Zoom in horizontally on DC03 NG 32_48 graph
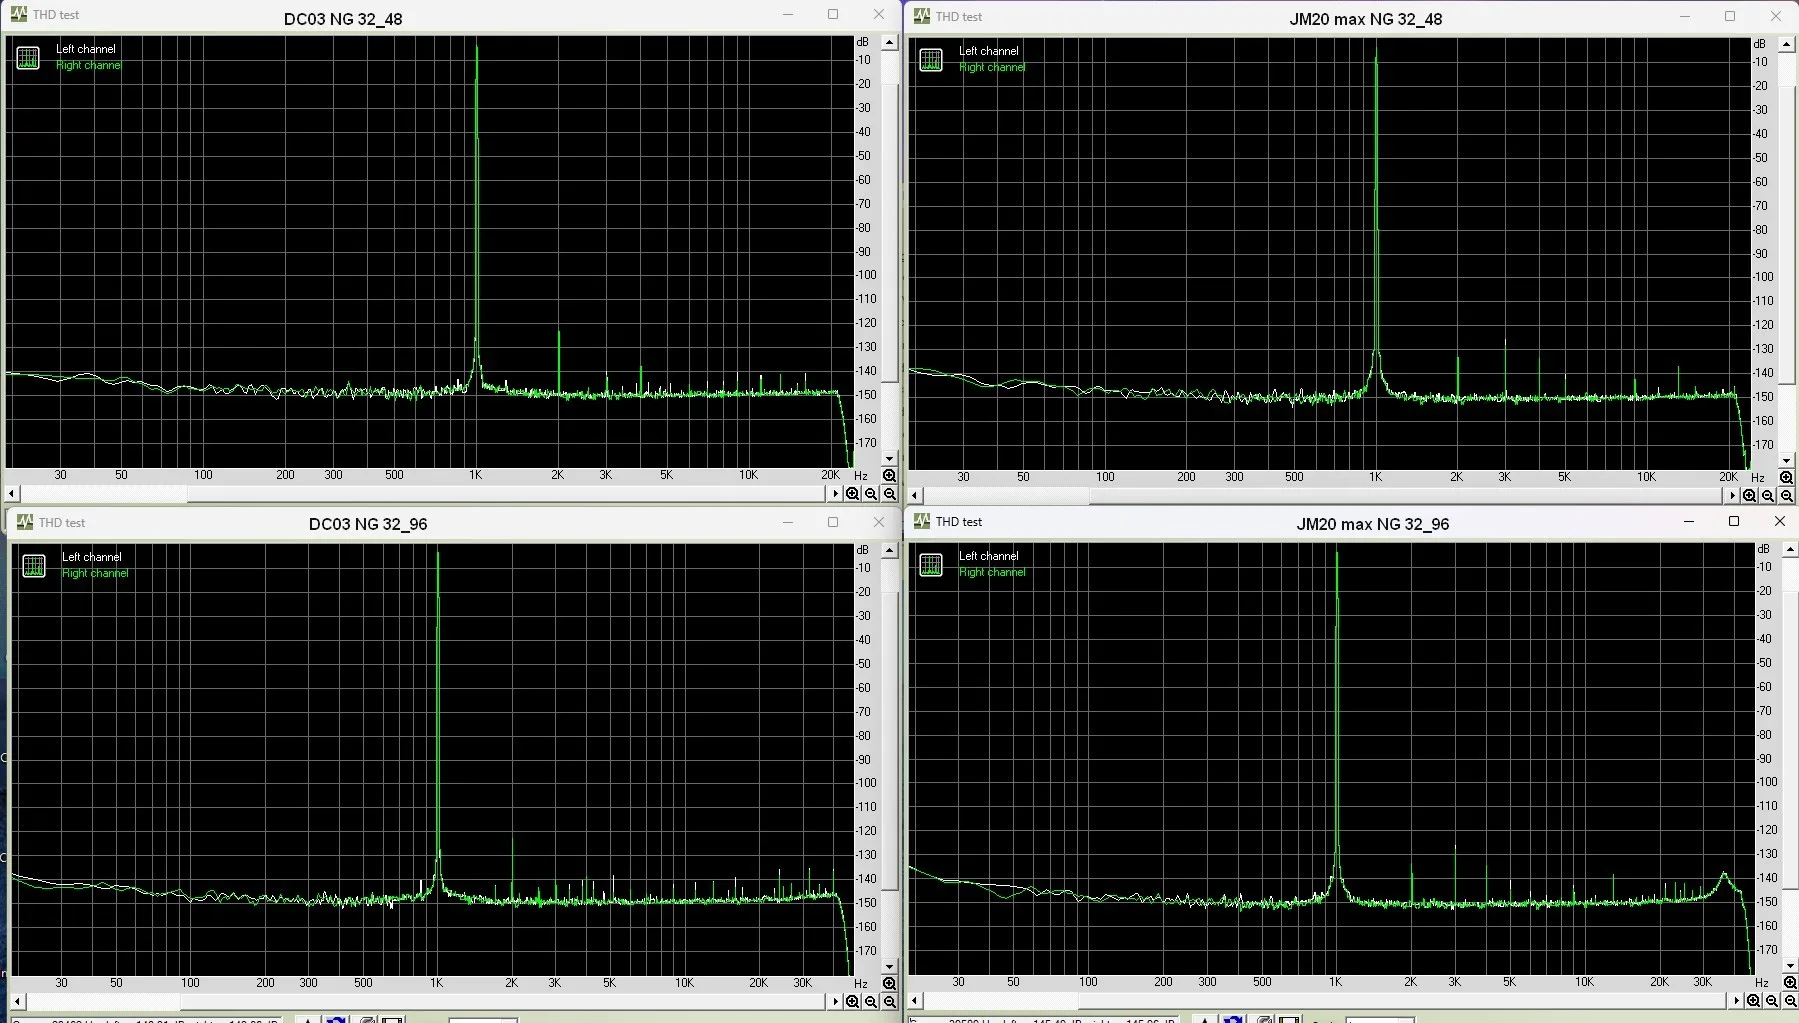 853,494
